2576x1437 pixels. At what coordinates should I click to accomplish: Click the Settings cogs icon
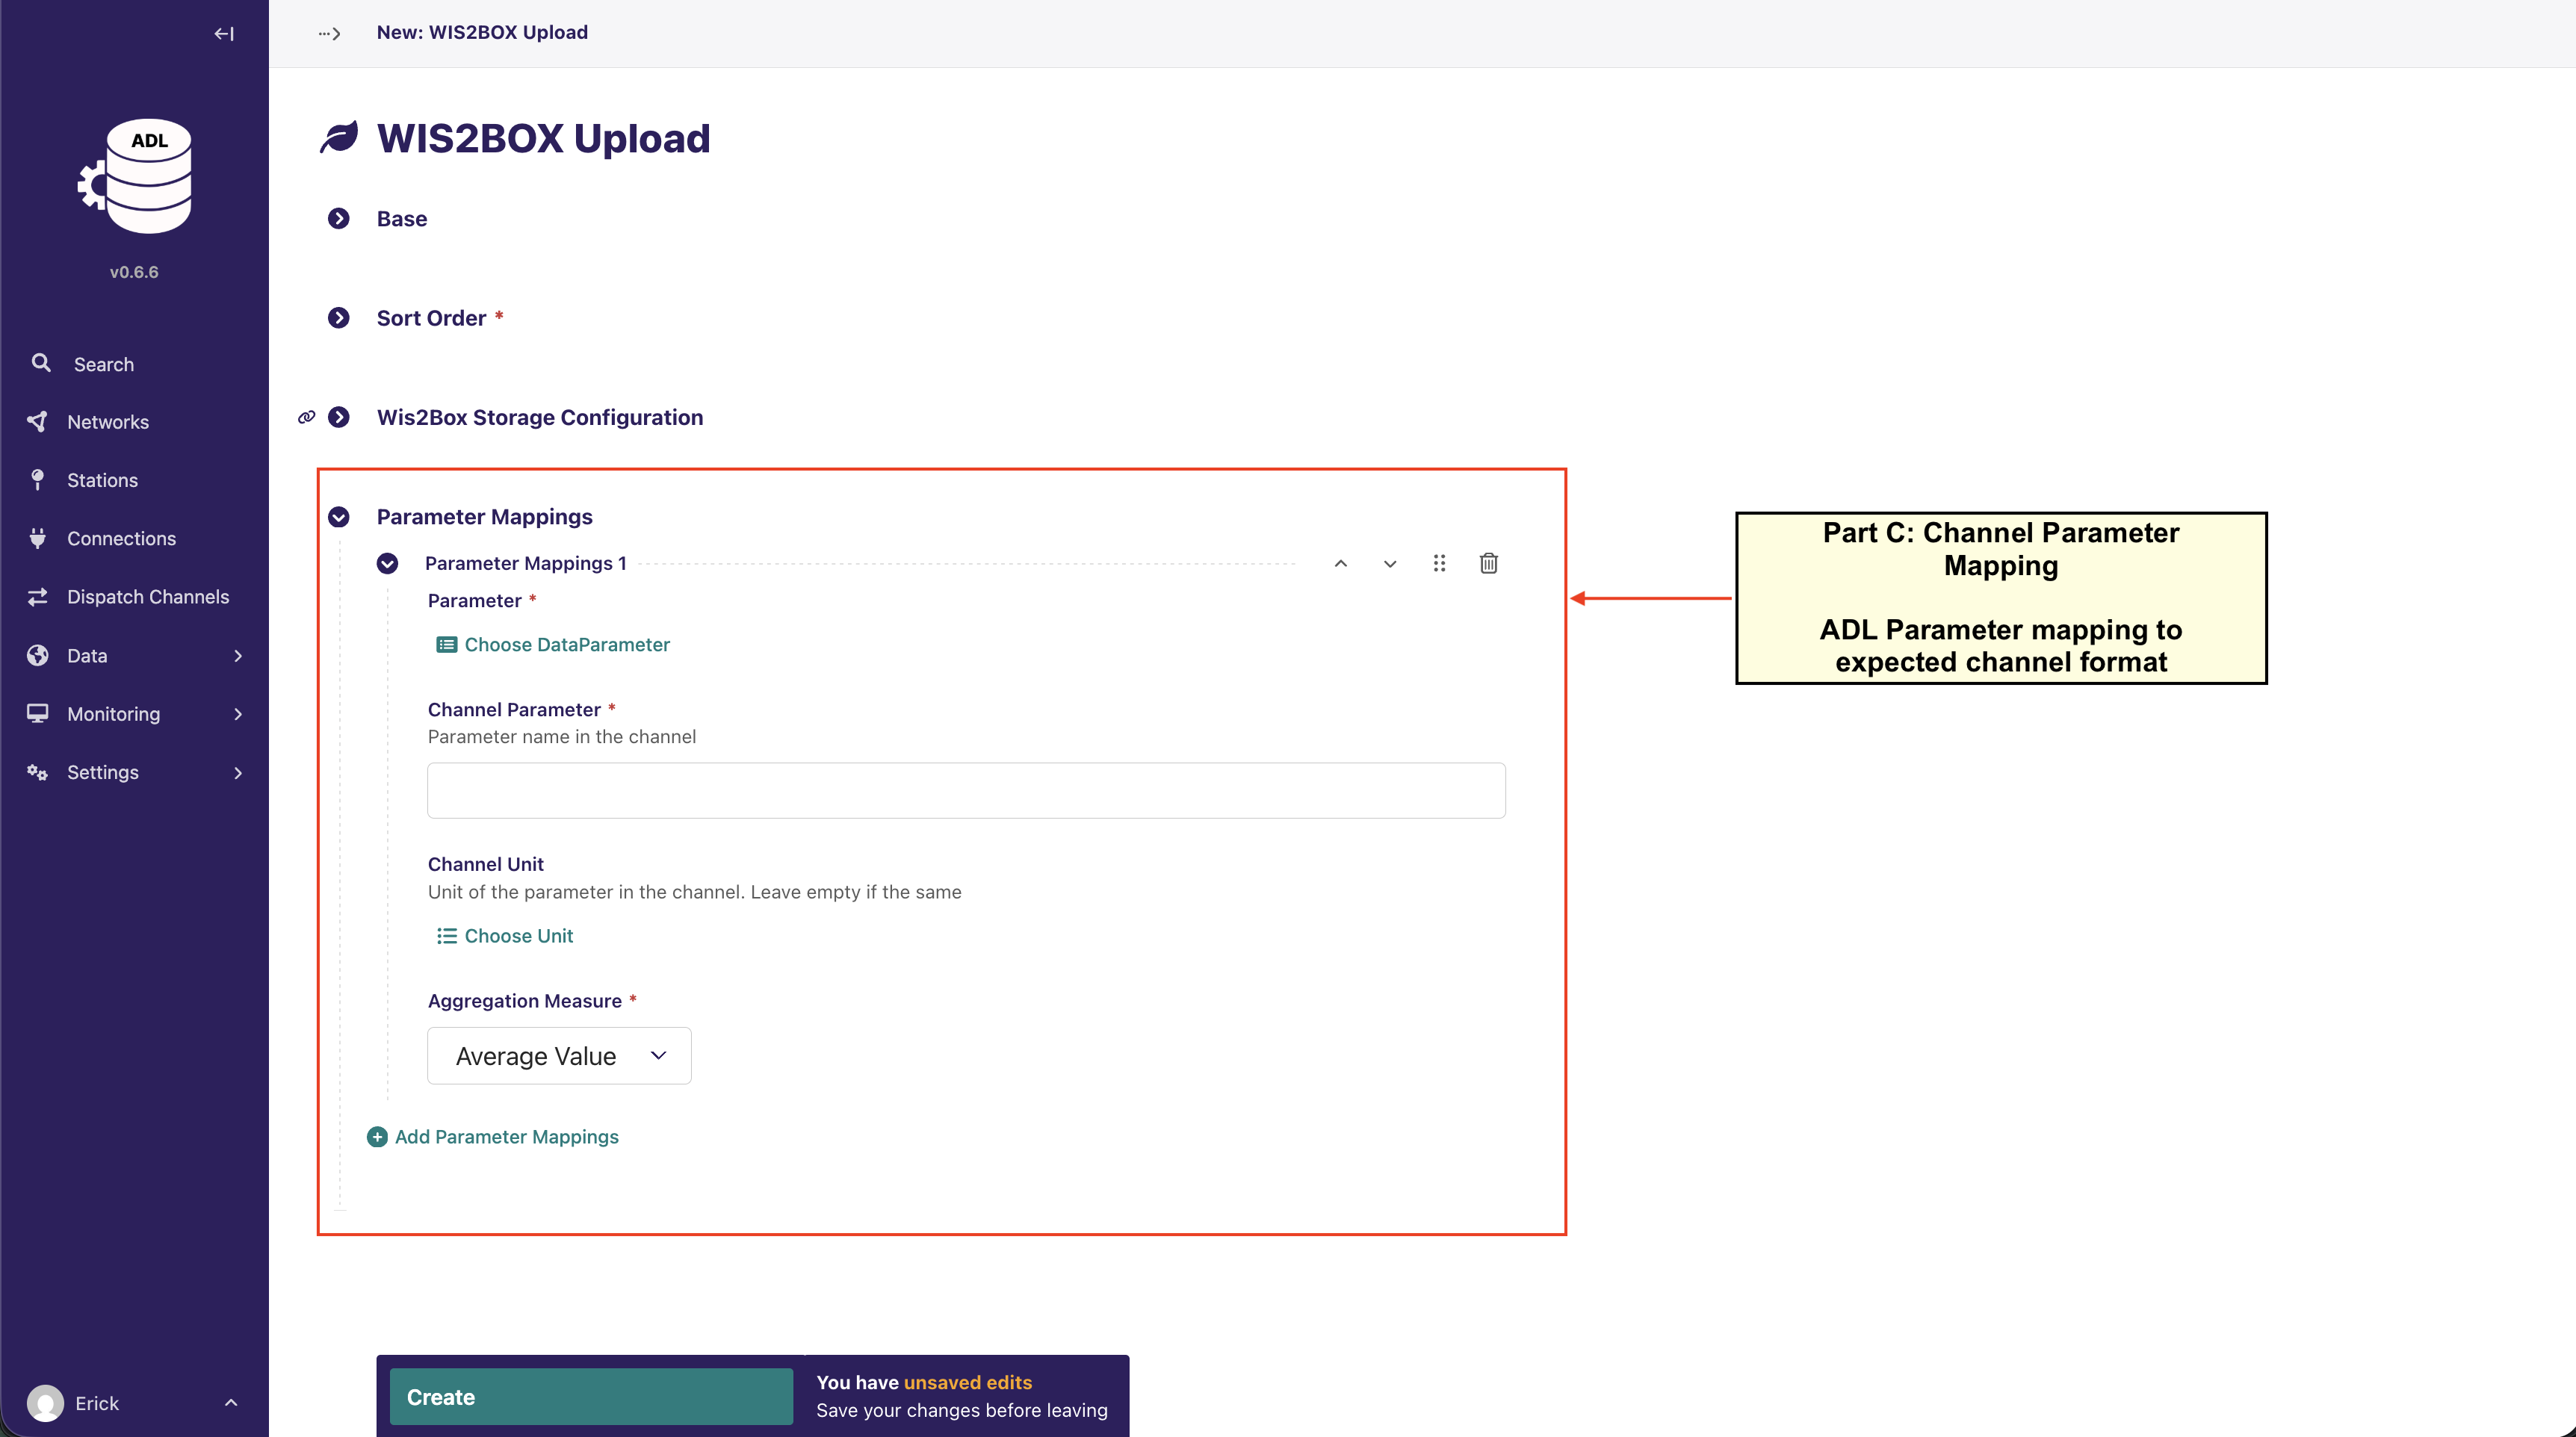tap(38, 772)
